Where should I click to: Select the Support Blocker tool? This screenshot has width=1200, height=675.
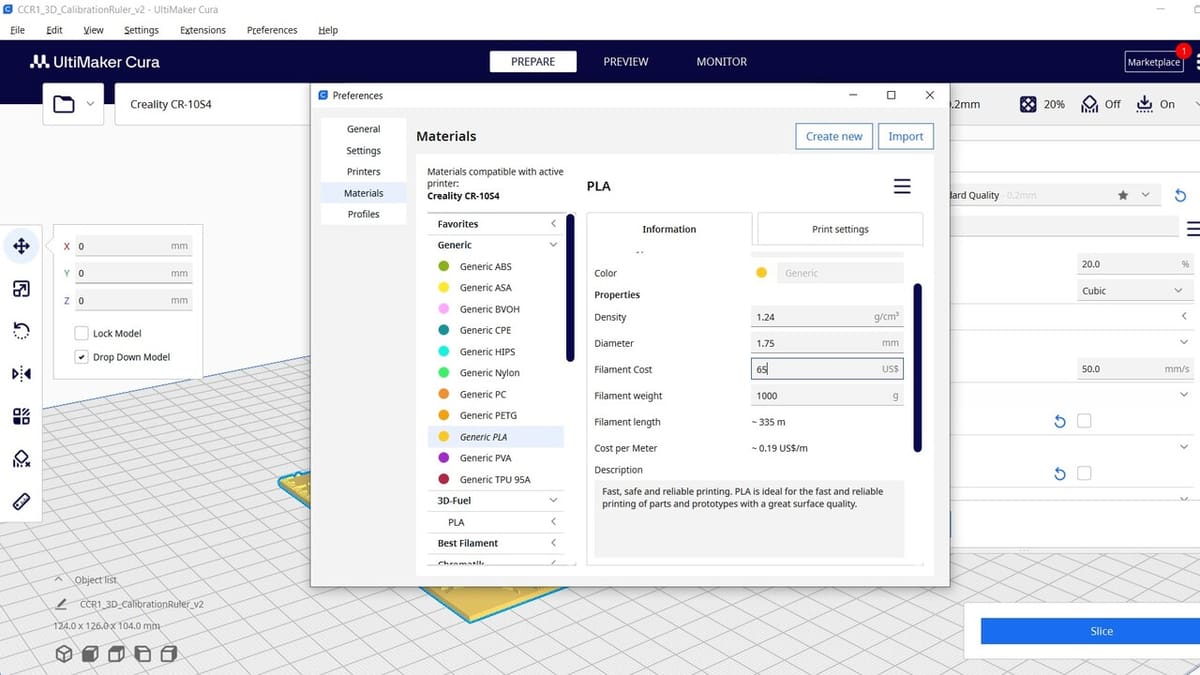point(21,458)
